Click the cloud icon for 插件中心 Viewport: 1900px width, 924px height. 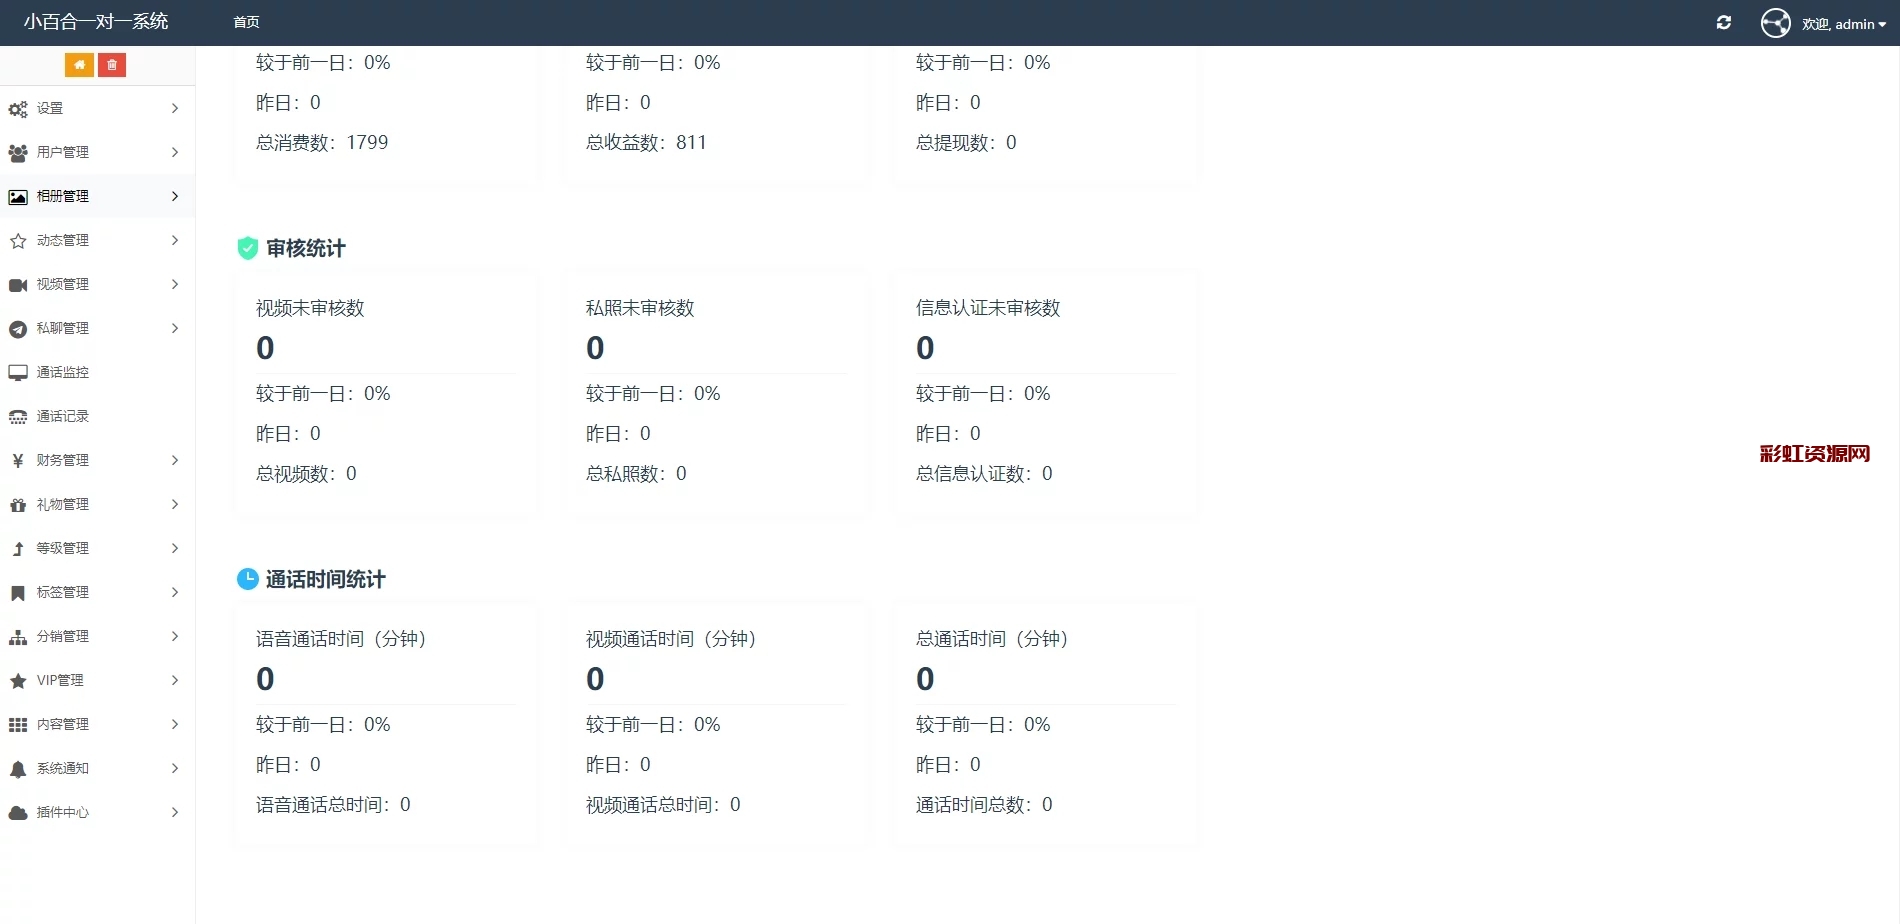pos(18,813)
